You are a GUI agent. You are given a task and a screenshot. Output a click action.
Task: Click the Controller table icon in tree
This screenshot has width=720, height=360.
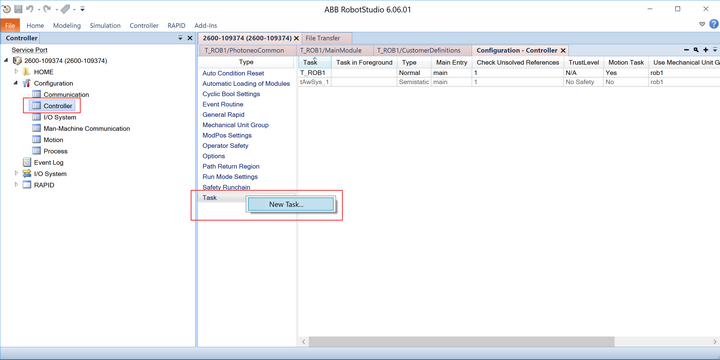pyautogui.click(x=36, y=106)
